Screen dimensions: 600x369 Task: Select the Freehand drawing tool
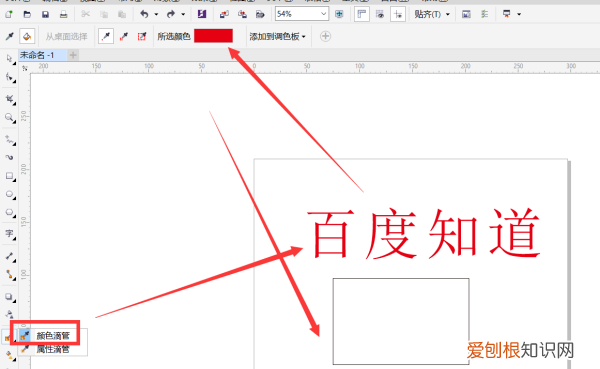tap(10, 140)
